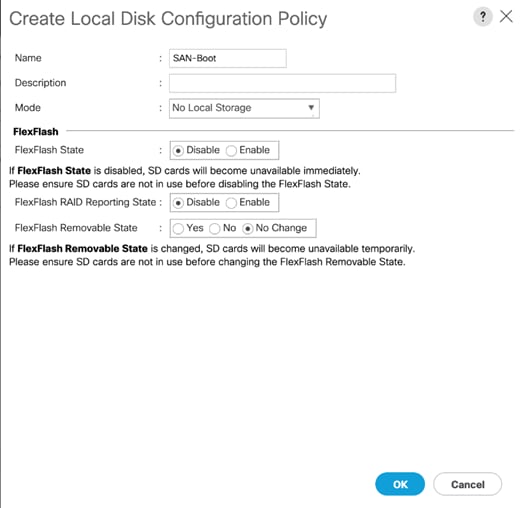This screenshot has width=522, height=508.
Task: Click the Mode field label
Action: pos(28,108)
